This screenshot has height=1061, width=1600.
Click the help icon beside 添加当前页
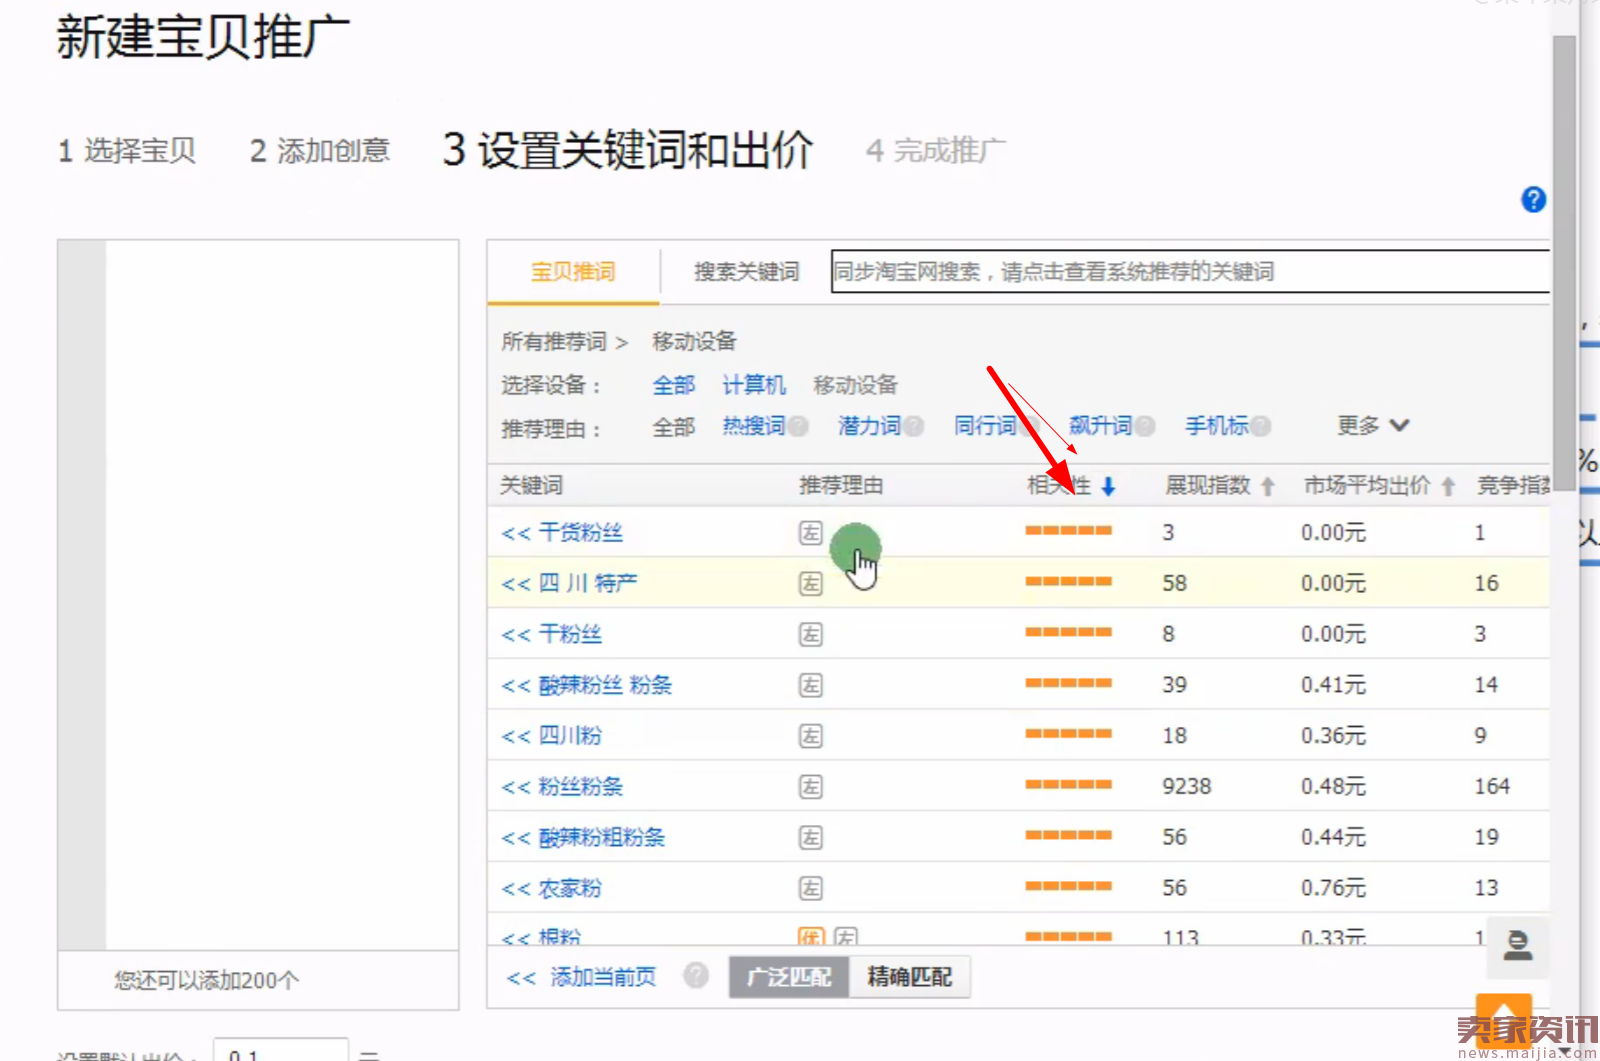pyautogui.click(x=696, y=975)
